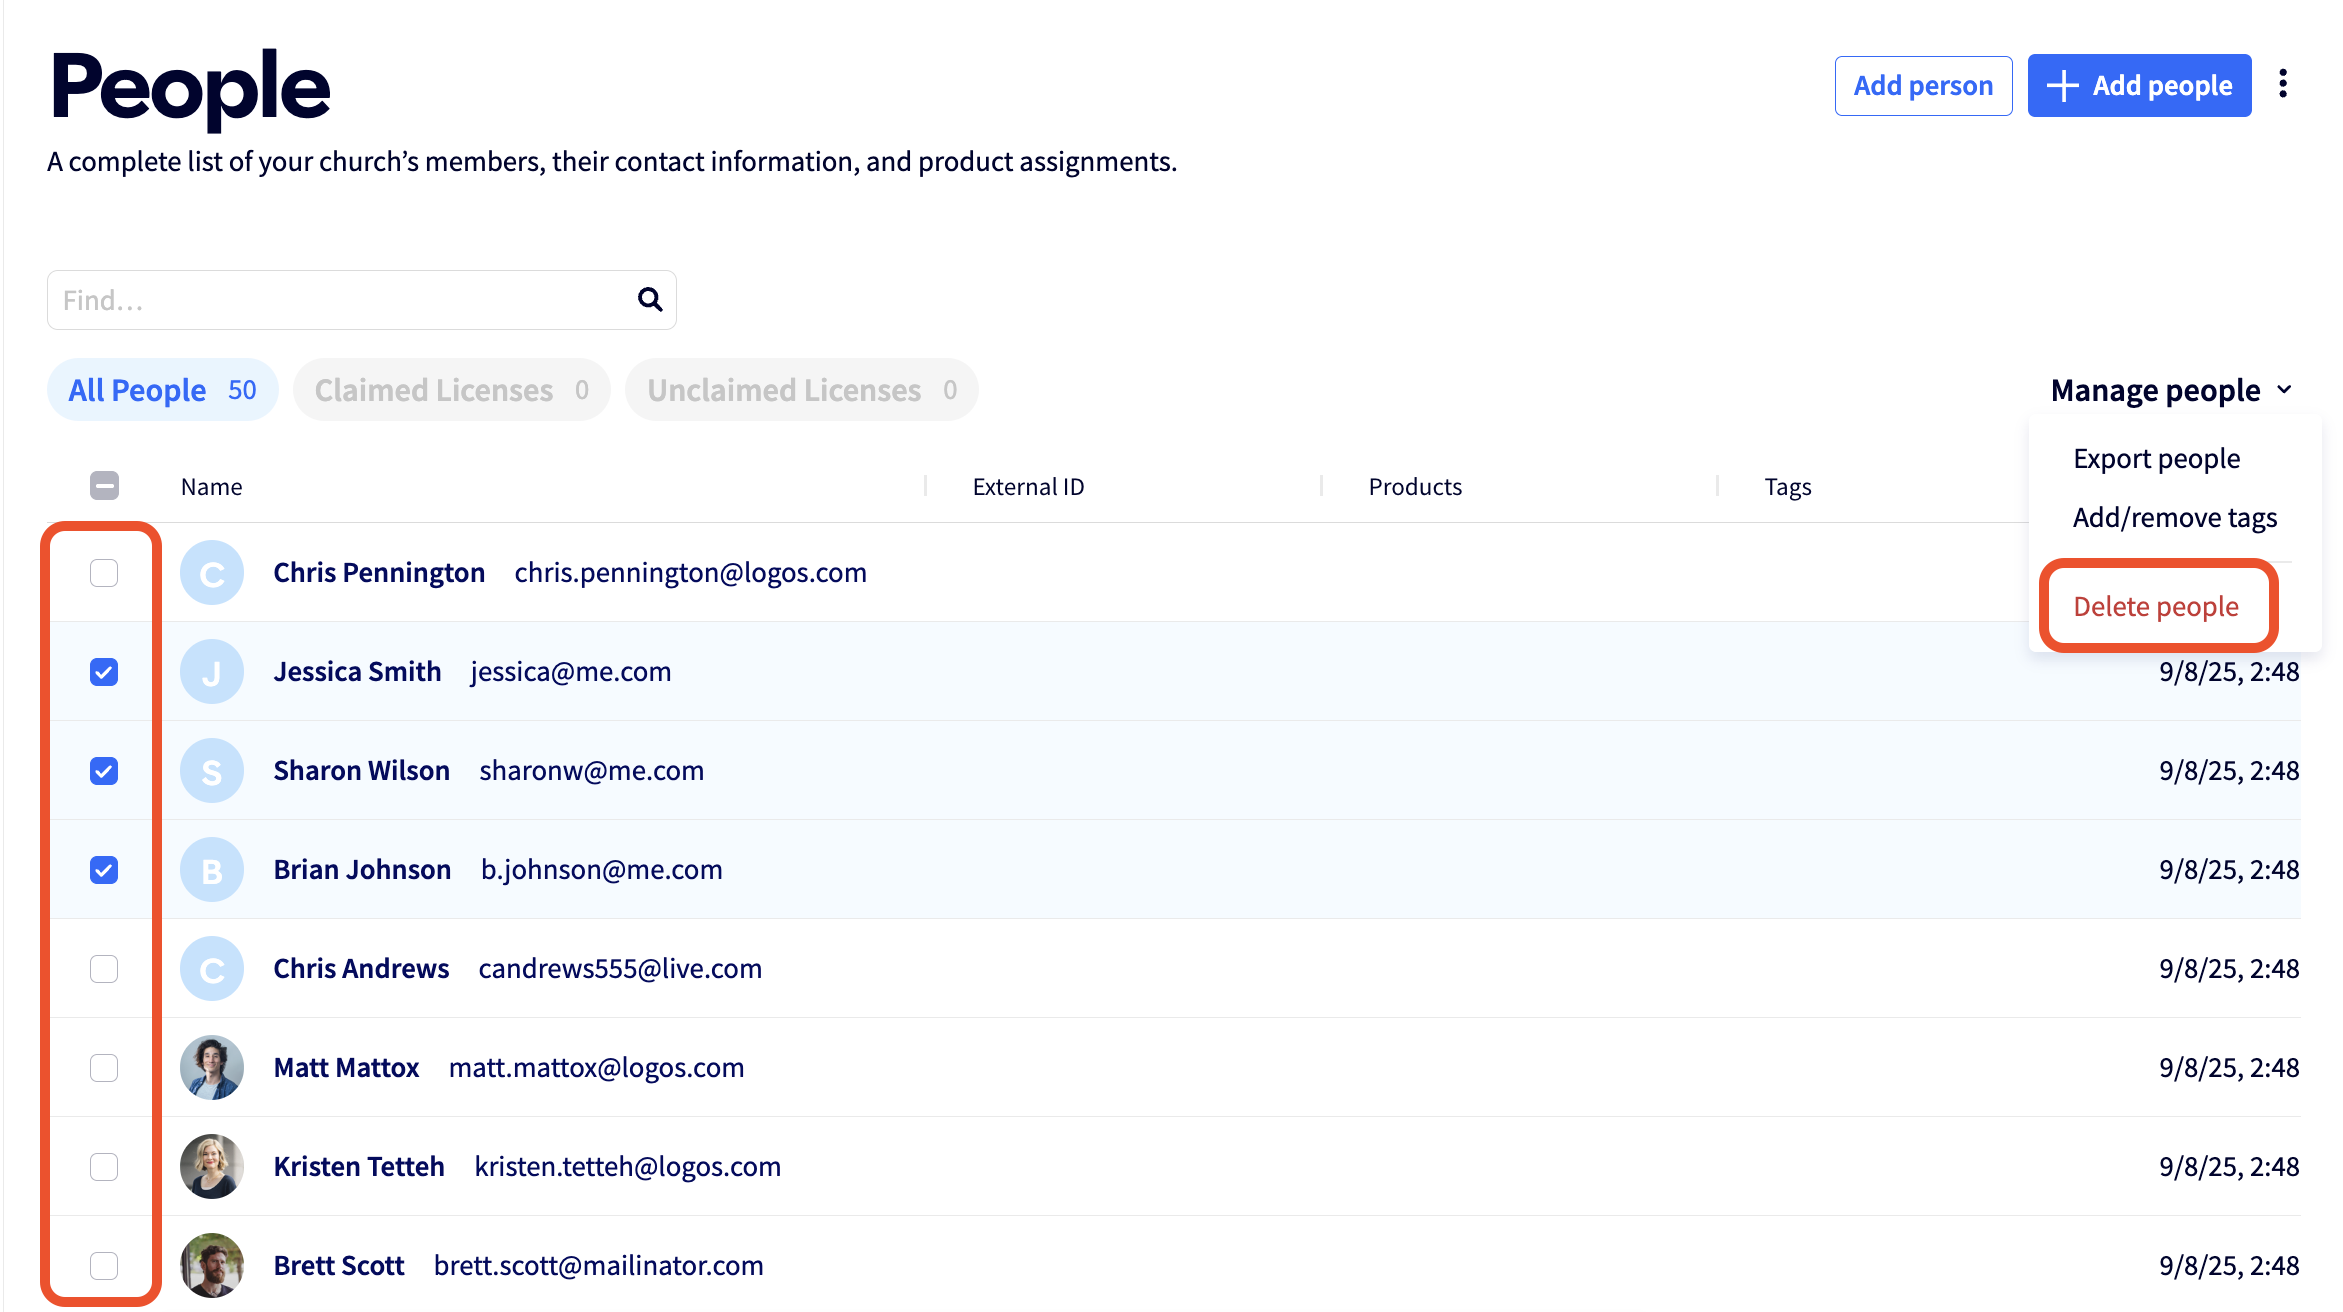This screenshot has width=2343, height=1312.
Task: Toggle the select-all header checkbox
Action: click(x=104, y=486)
